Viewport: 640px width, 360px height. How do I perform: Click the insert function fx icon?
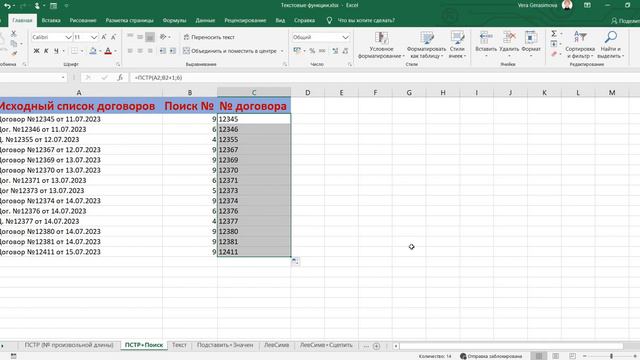(x=120, y=78)
